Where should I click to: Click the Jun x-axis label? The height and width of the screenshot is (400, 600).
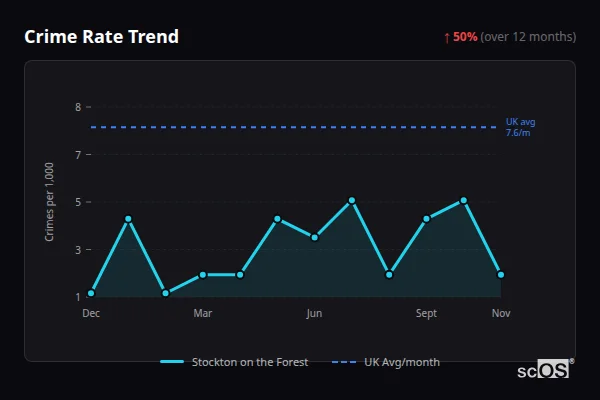click(315, 313)
